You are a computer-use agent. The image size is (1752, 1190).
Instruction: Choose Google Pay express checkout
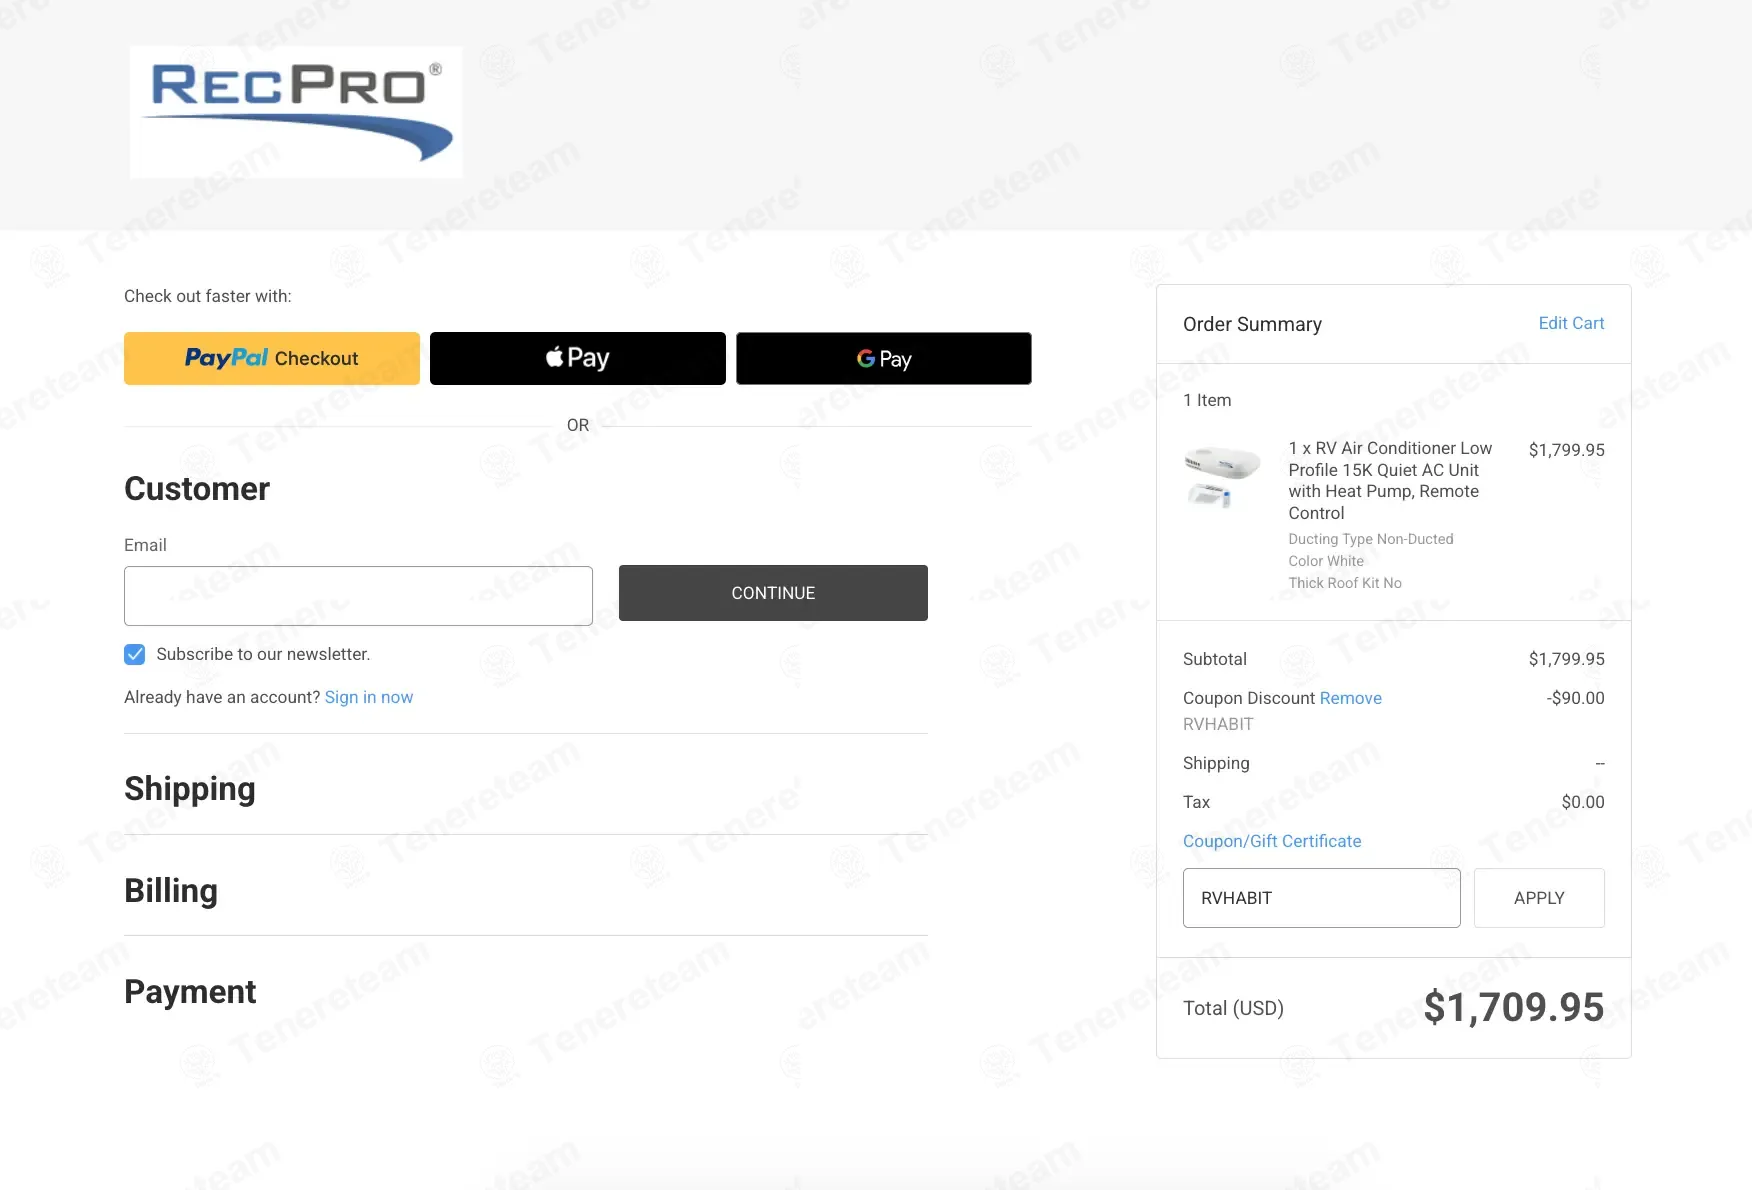click(883, 358)
